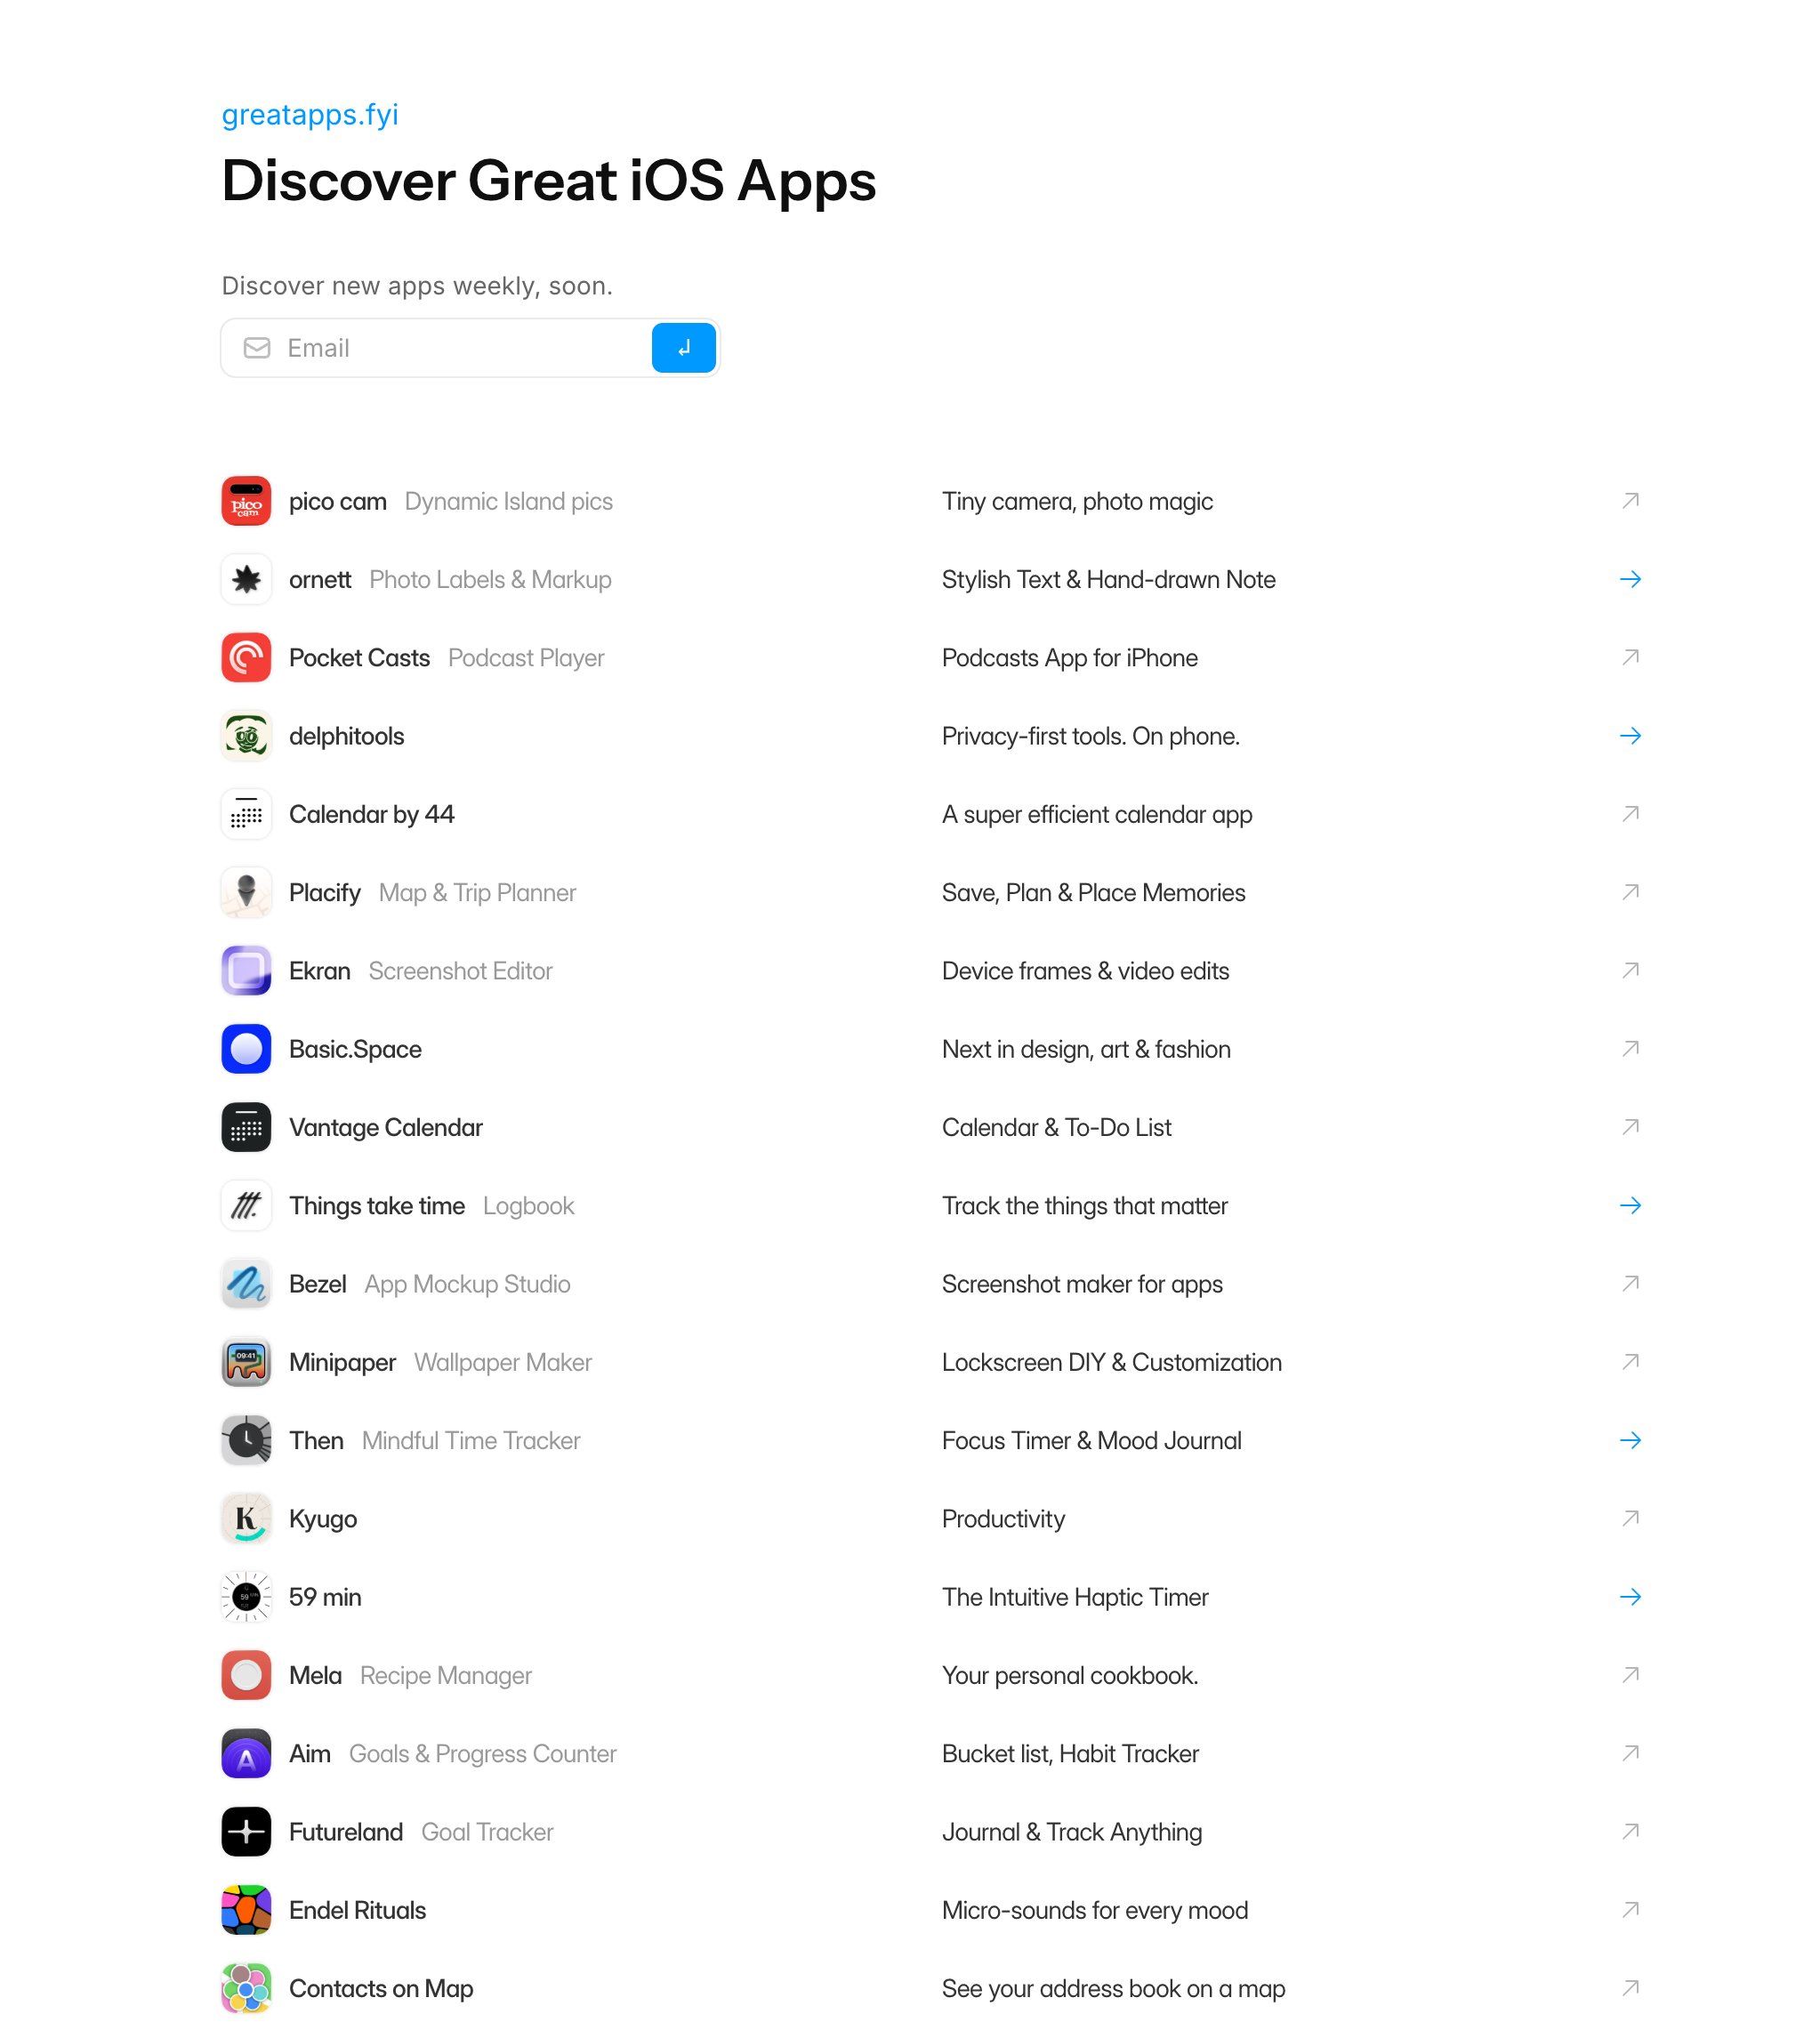Select the Kyugo app name
The height and width of the screenshot is (2030, 1820).
tap(323, 1519)
